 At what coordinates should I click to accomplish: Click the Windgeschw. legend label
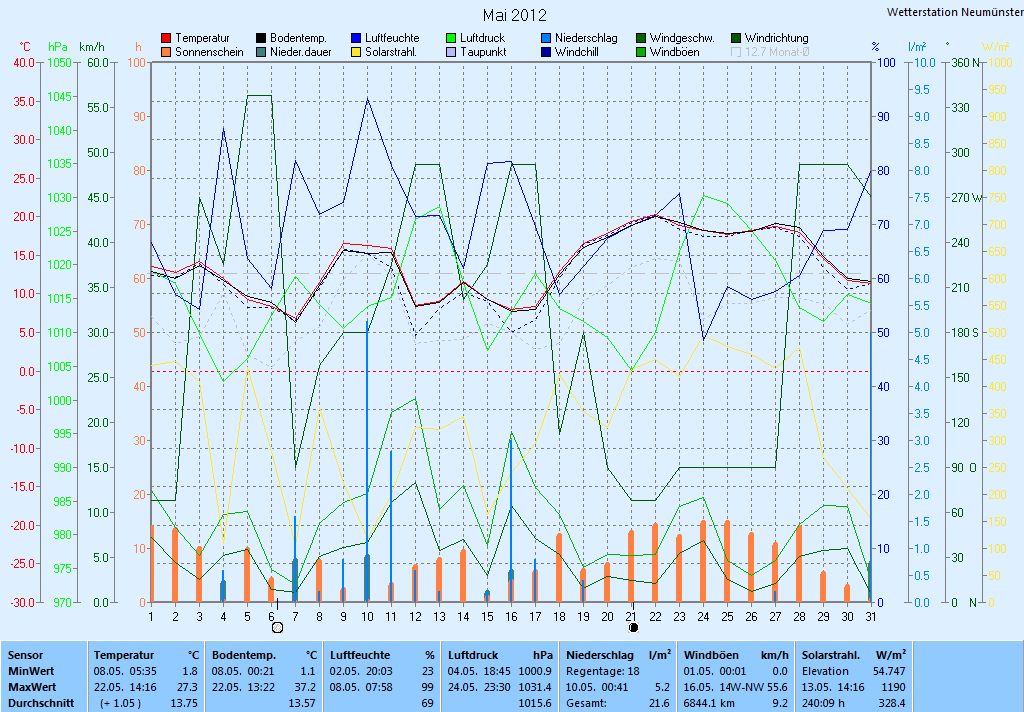pyautogui.click(x=682, y=38)
